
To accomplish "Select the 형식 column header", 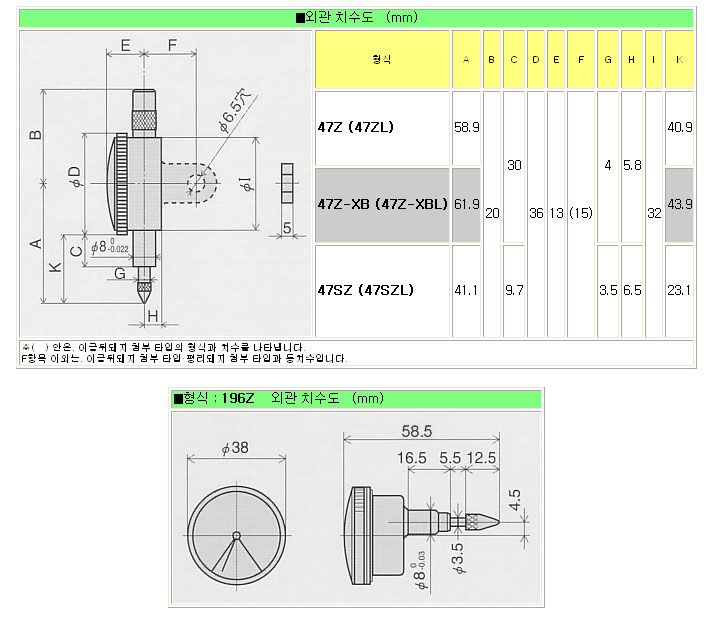I will coord(382,60).
